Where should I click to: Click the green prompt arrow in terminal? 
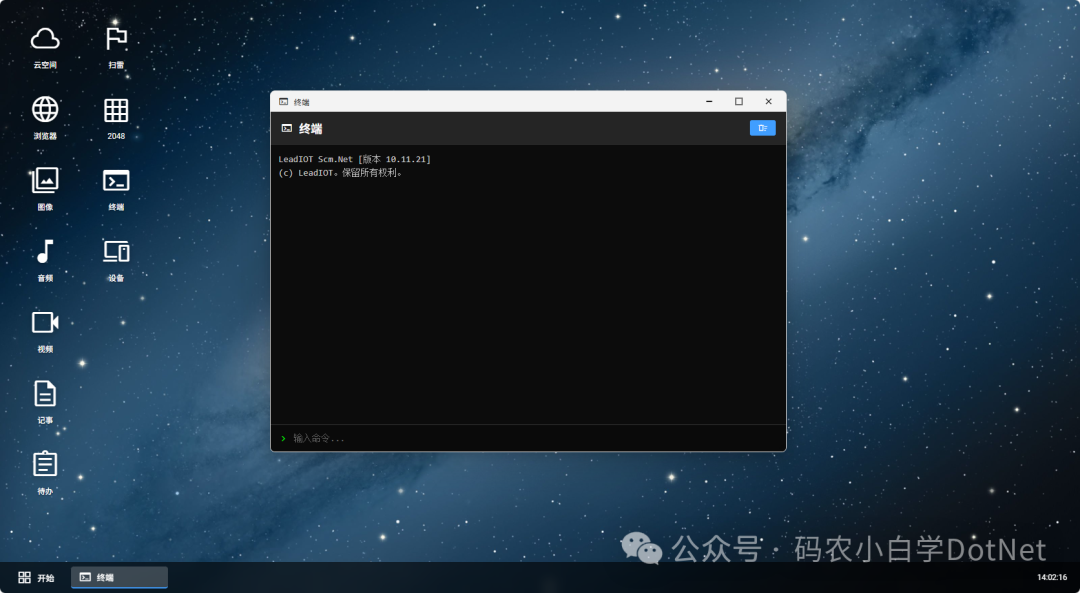283,438
